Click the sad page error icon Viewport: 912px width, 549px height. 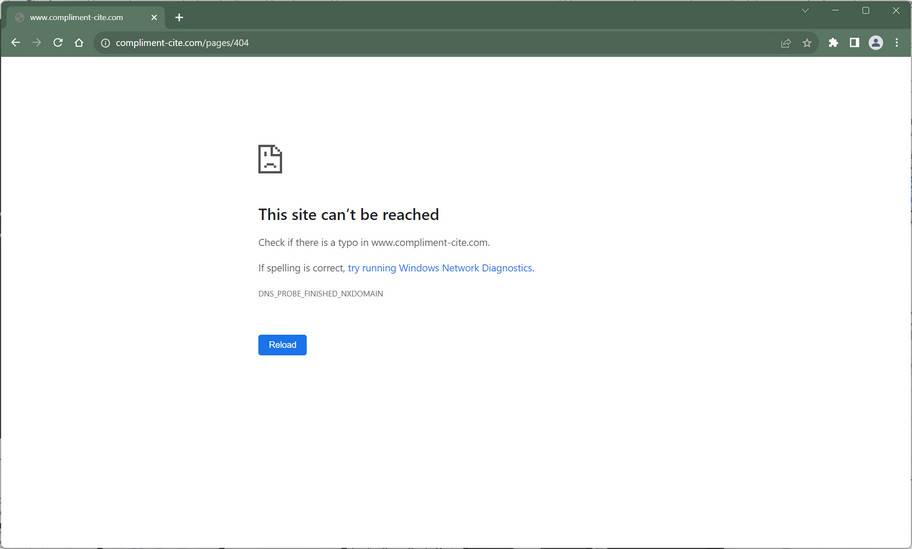(270, 159)
